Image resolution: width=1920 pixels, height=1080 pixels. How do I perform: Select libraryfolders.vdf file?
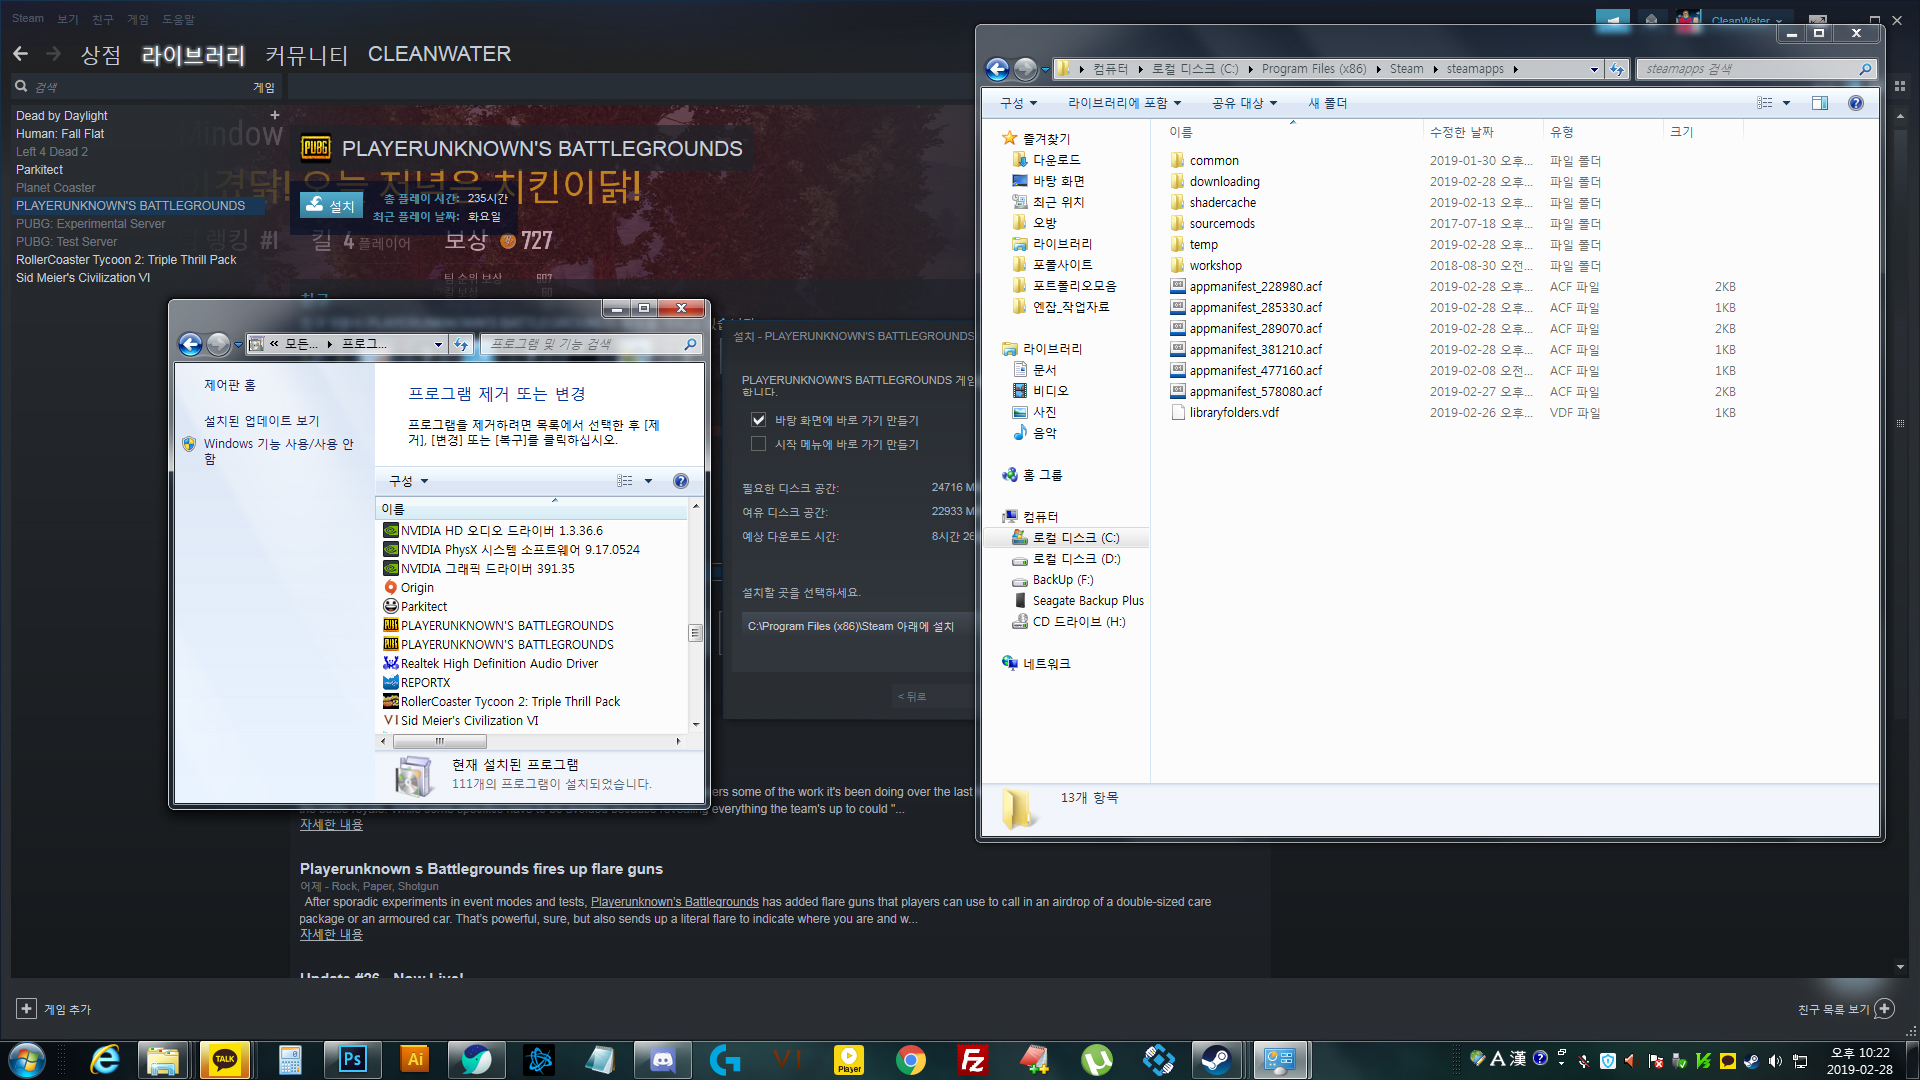click(x=1234, y=413)
